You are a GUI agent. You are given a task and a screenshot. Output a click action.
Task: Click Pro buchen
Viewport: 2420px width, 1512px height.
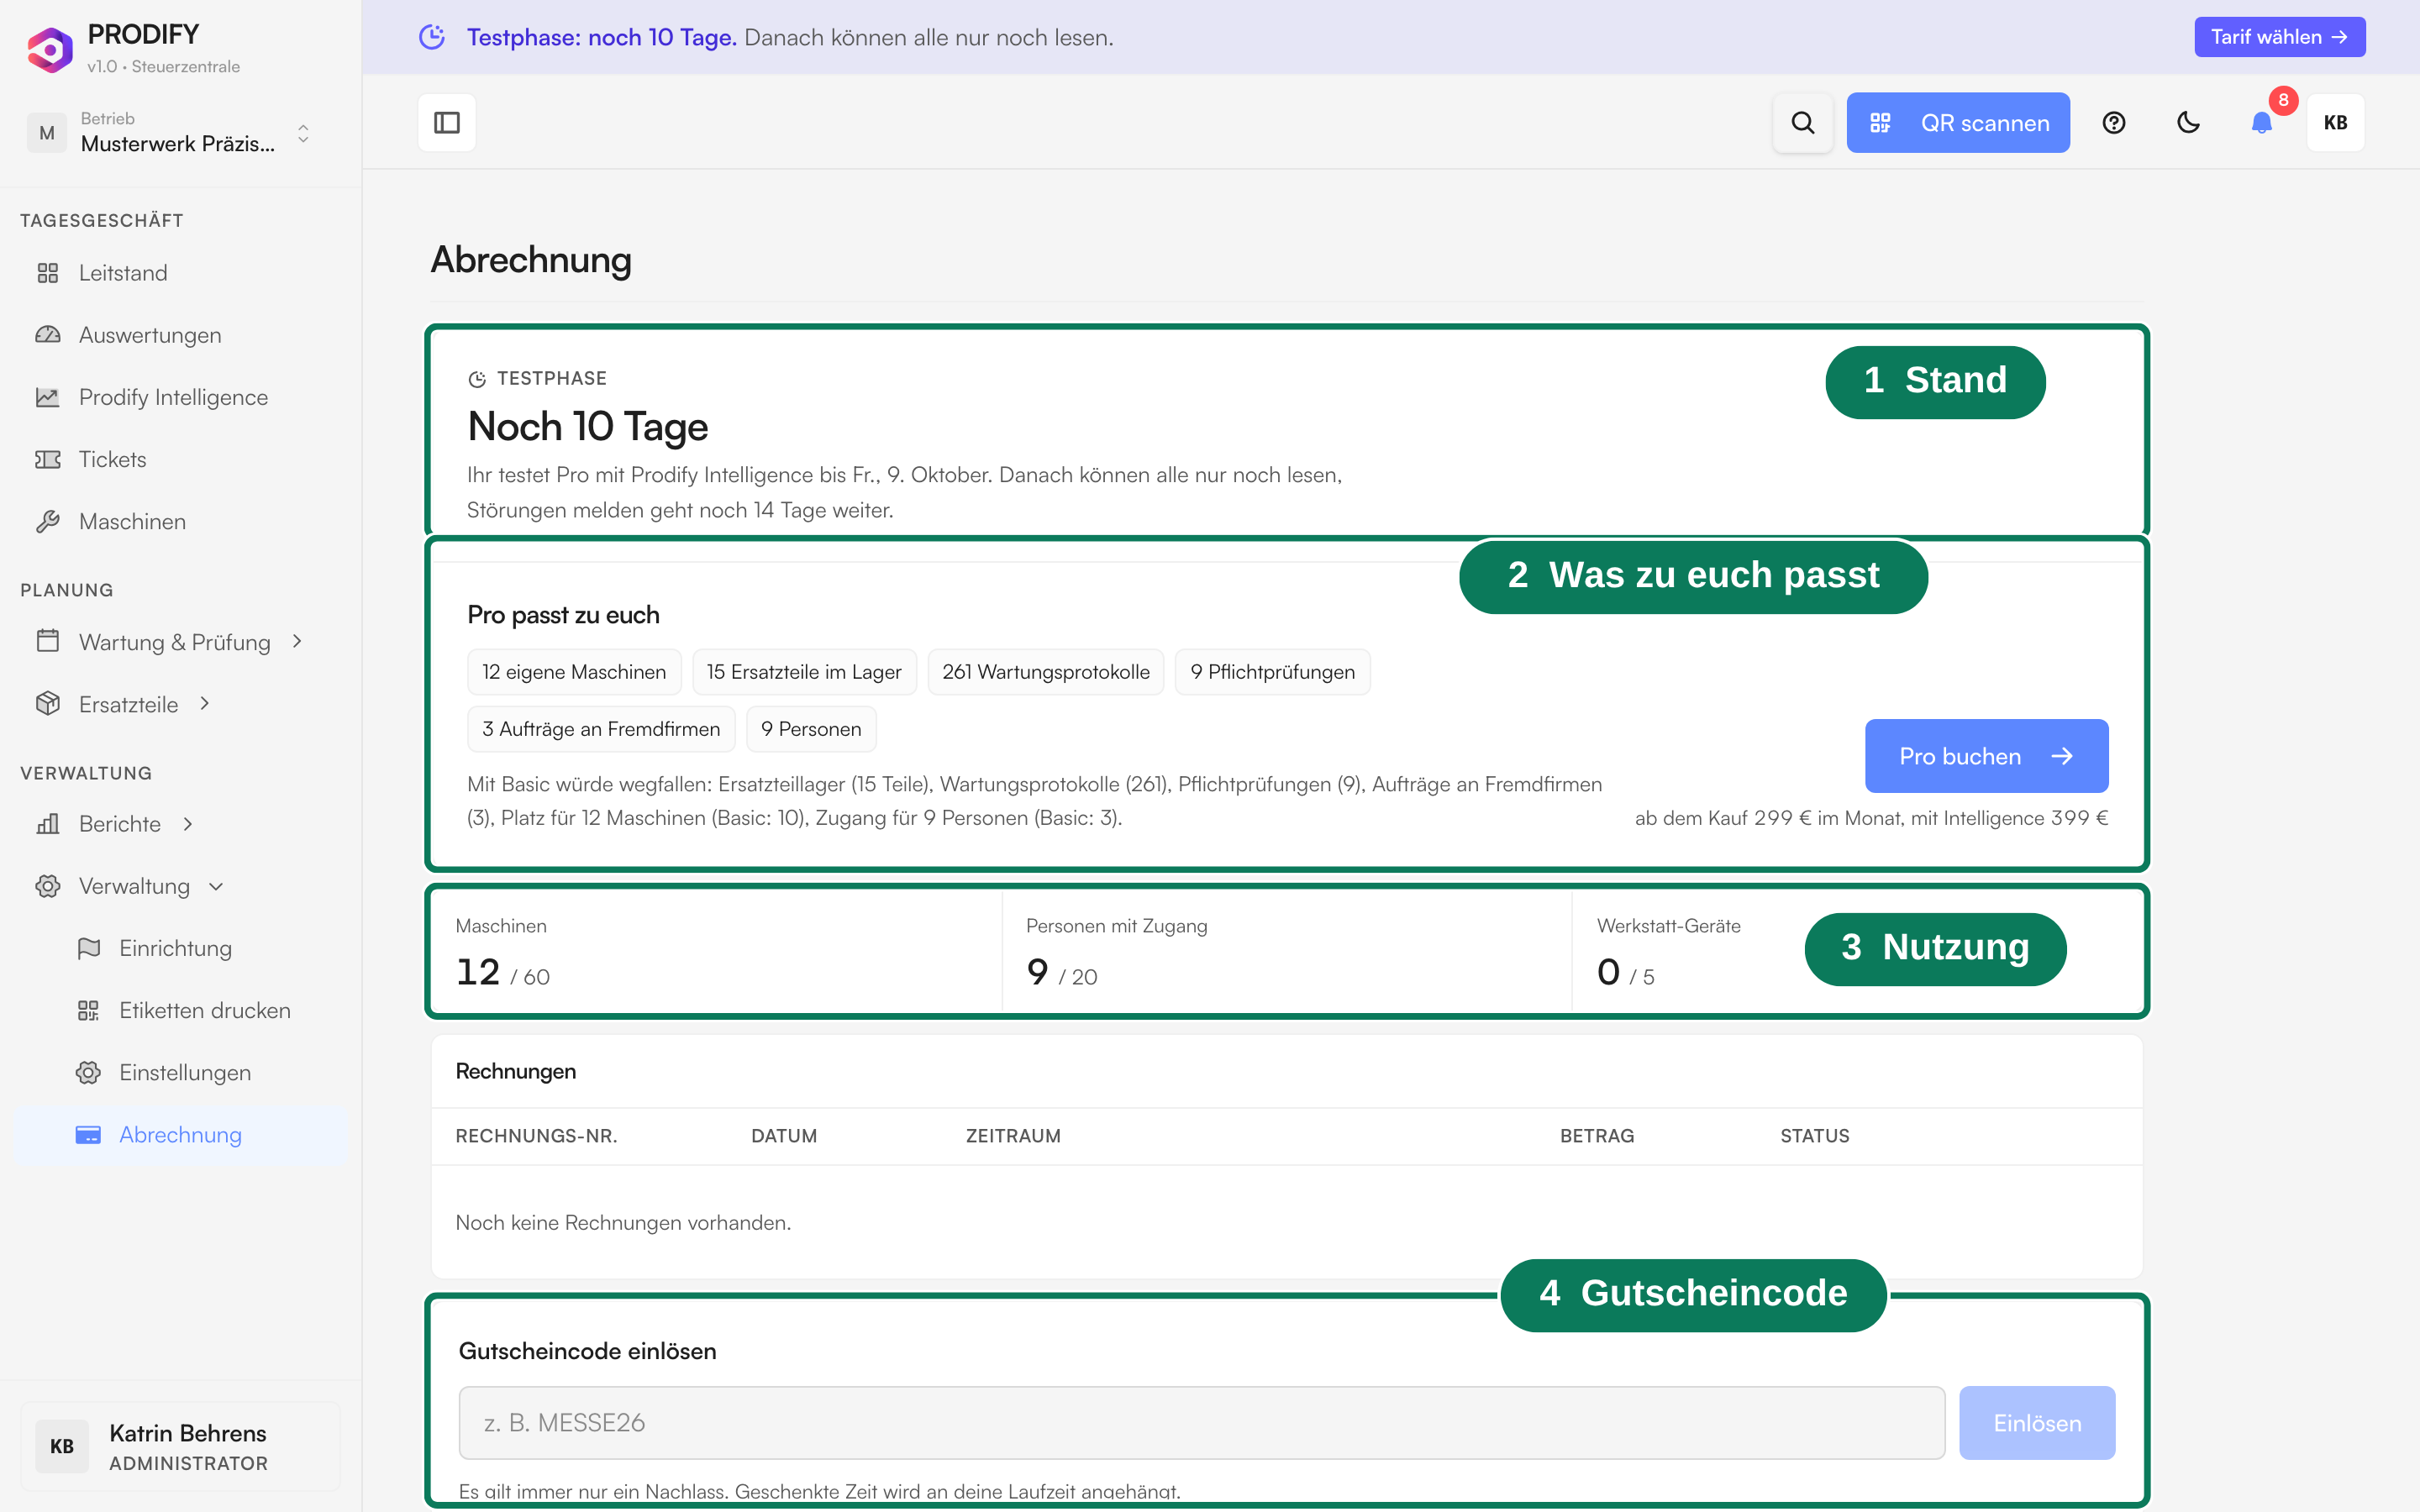[1986, 756]
